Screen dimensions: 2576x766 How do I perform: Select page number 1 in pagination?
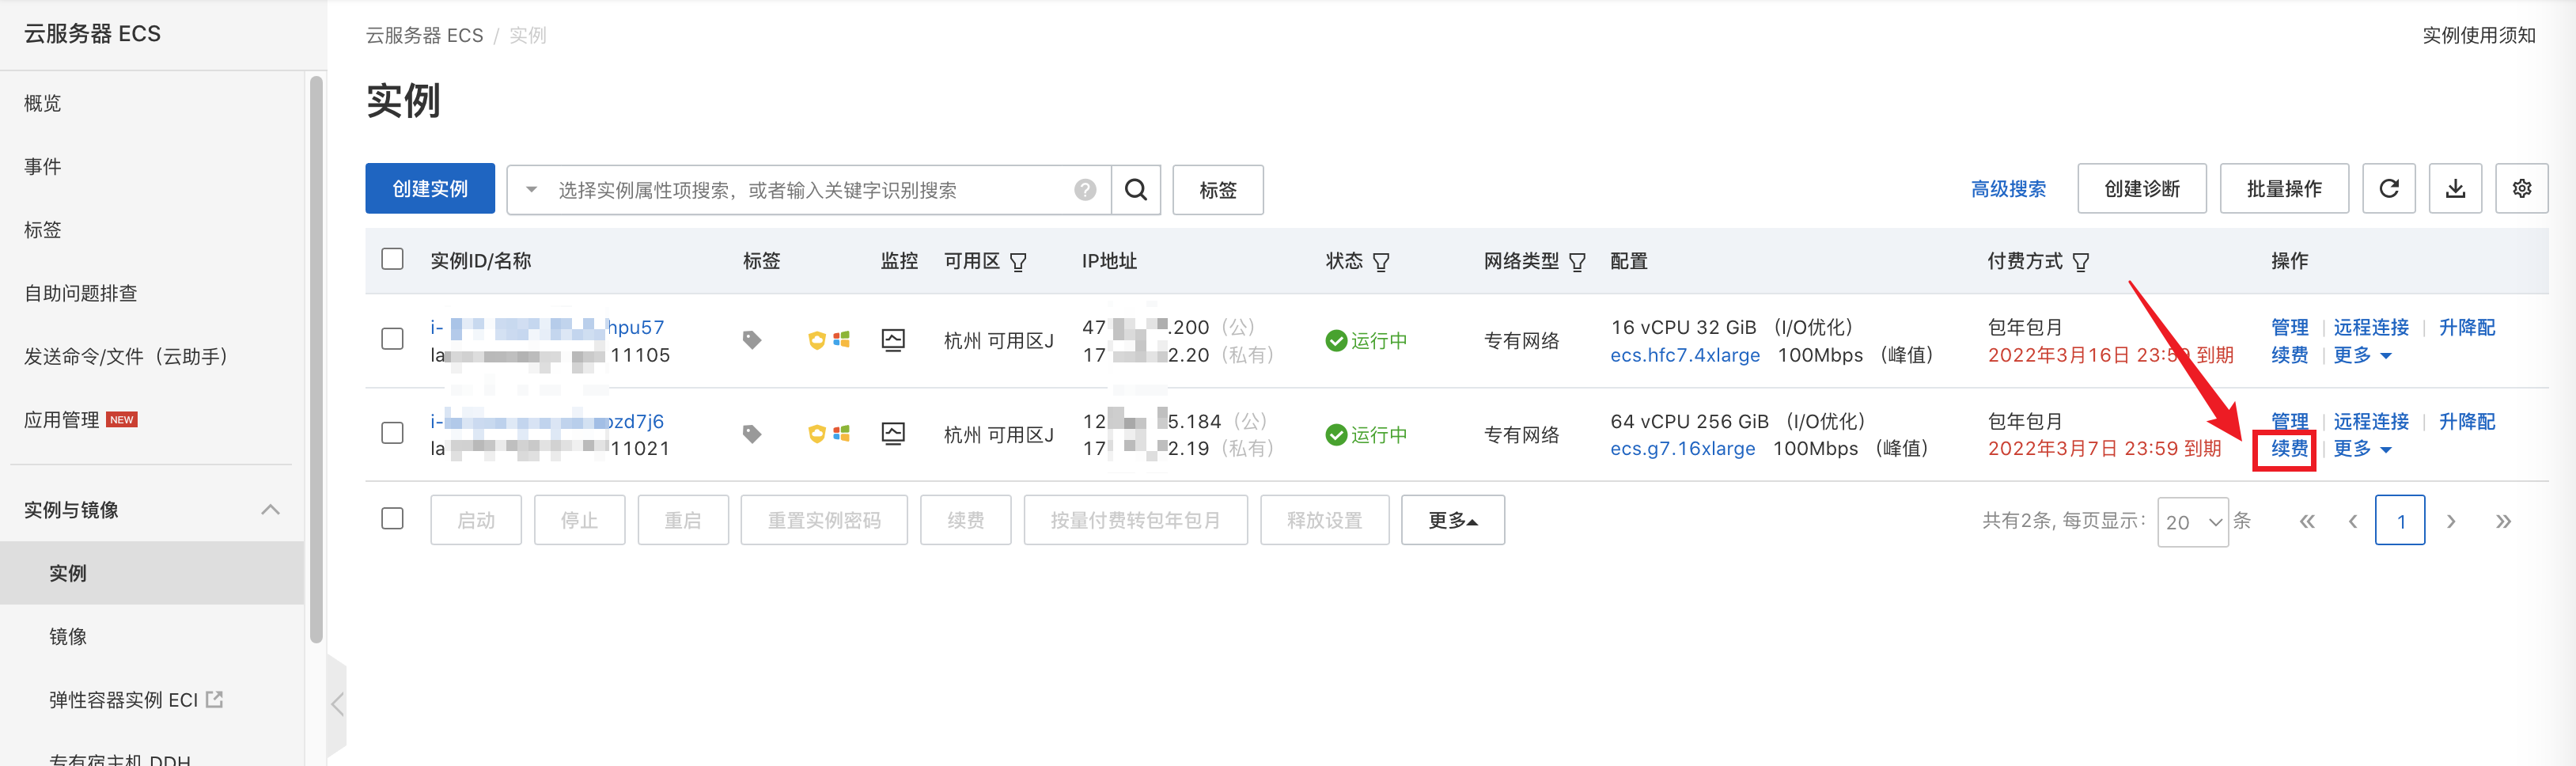point(2400,521)
